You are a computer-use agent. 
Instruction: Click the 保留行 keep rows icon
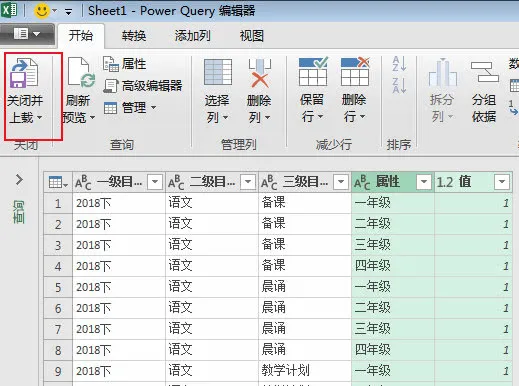[x=313, y=71]
